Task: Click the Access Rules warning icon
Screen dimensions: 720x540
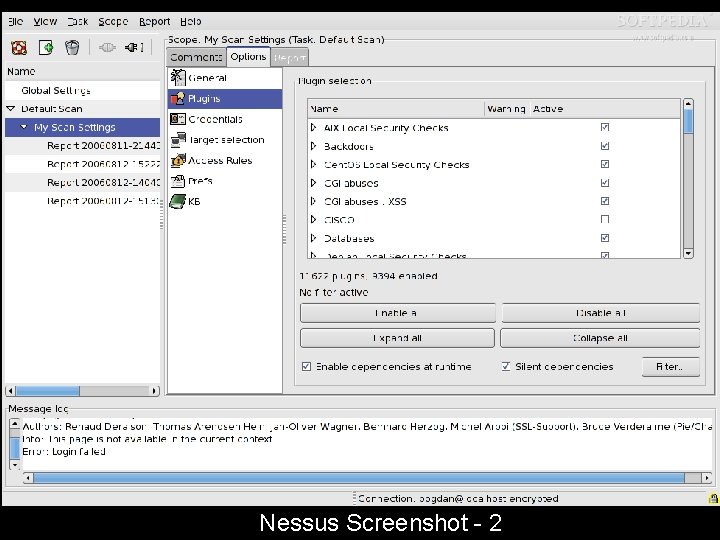Action: (178, 160)
